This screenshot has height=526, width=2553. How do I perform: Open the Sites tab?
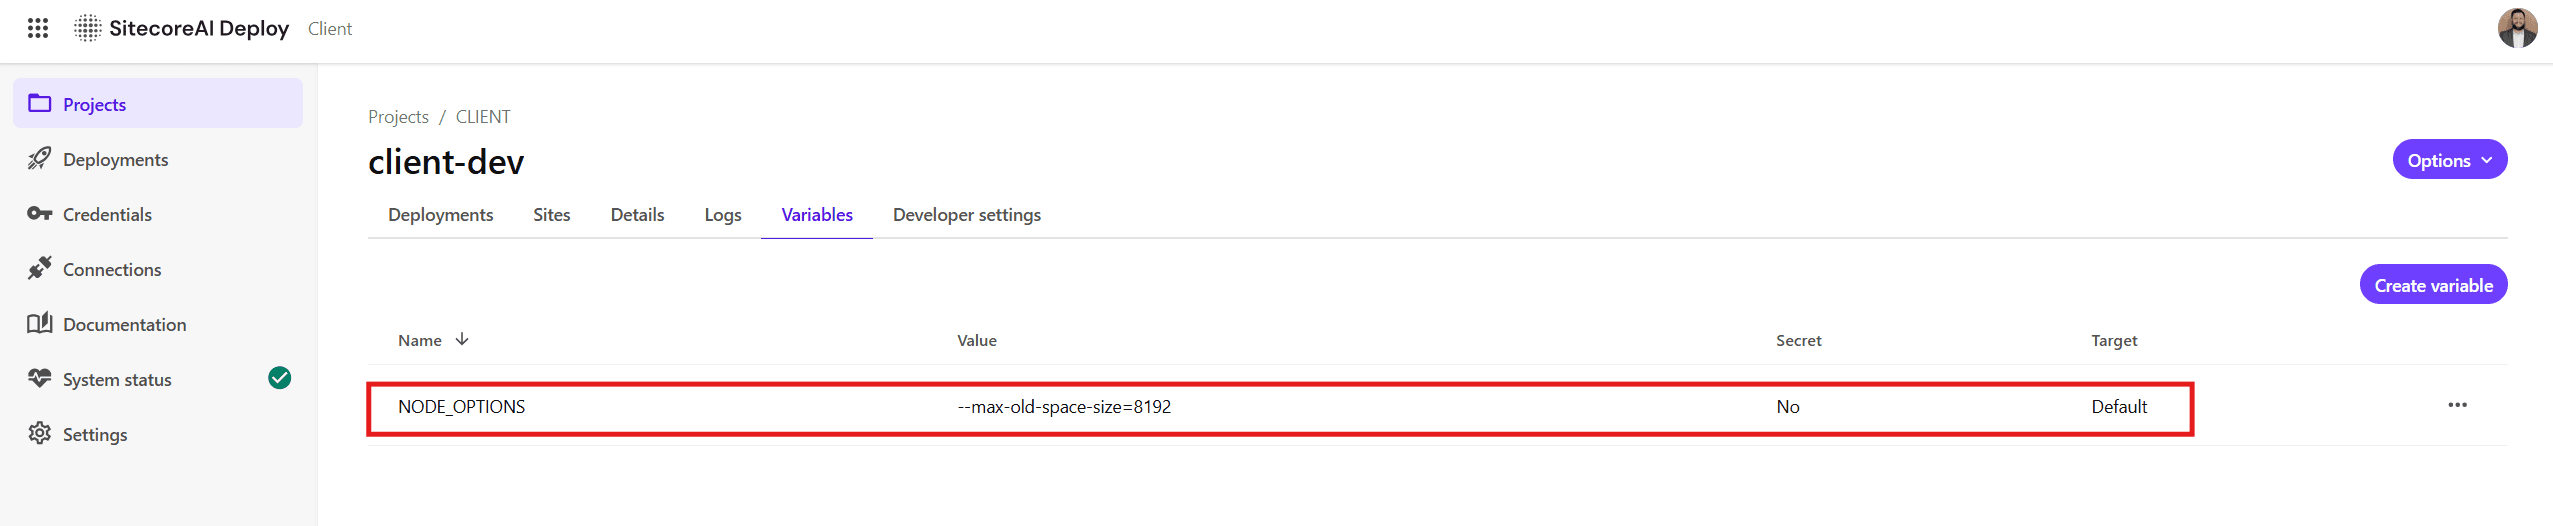click(x=551, y=215)
